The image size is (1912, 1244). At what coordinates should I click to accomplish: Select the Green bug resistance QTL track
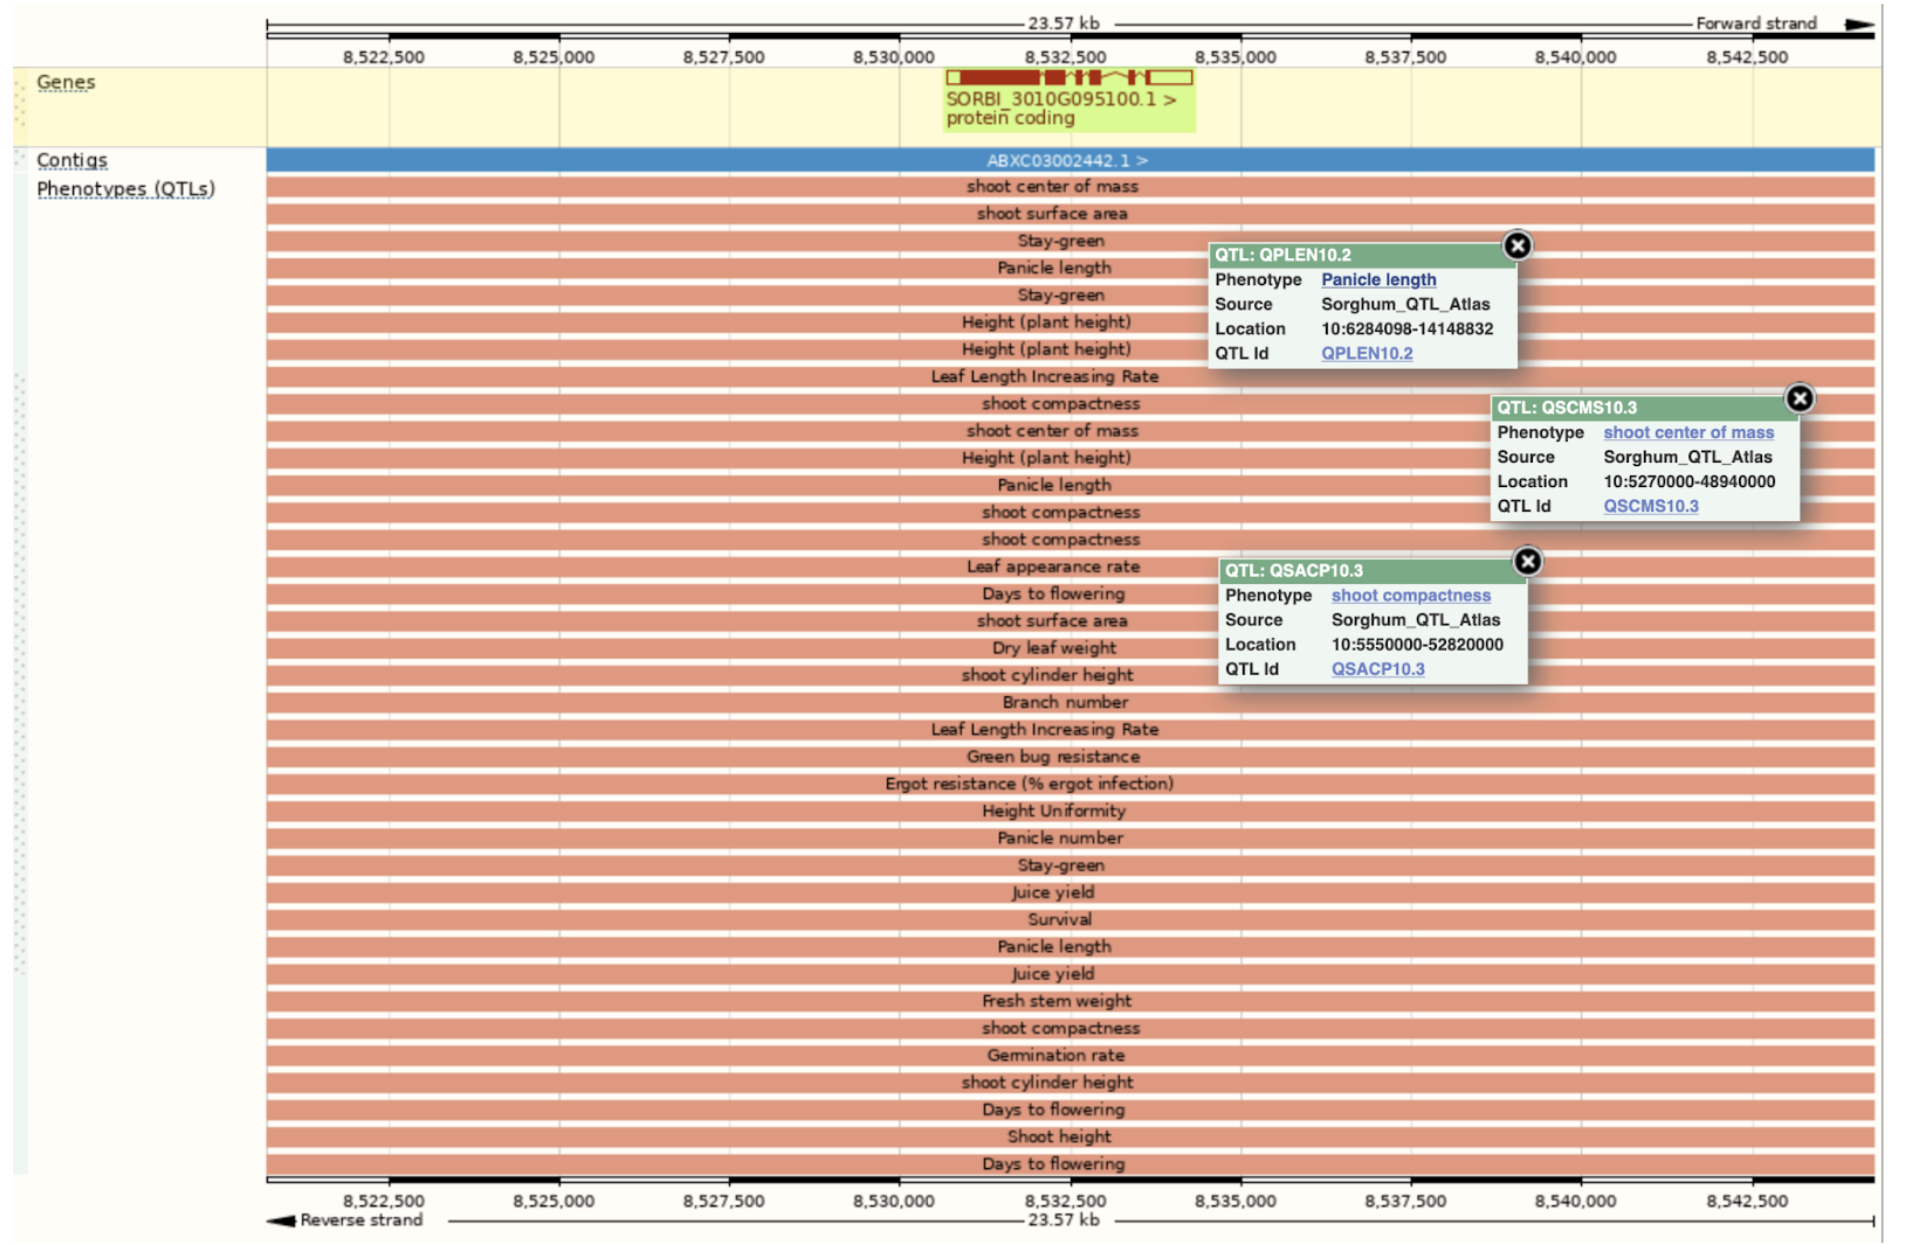tap(1070, 756)
